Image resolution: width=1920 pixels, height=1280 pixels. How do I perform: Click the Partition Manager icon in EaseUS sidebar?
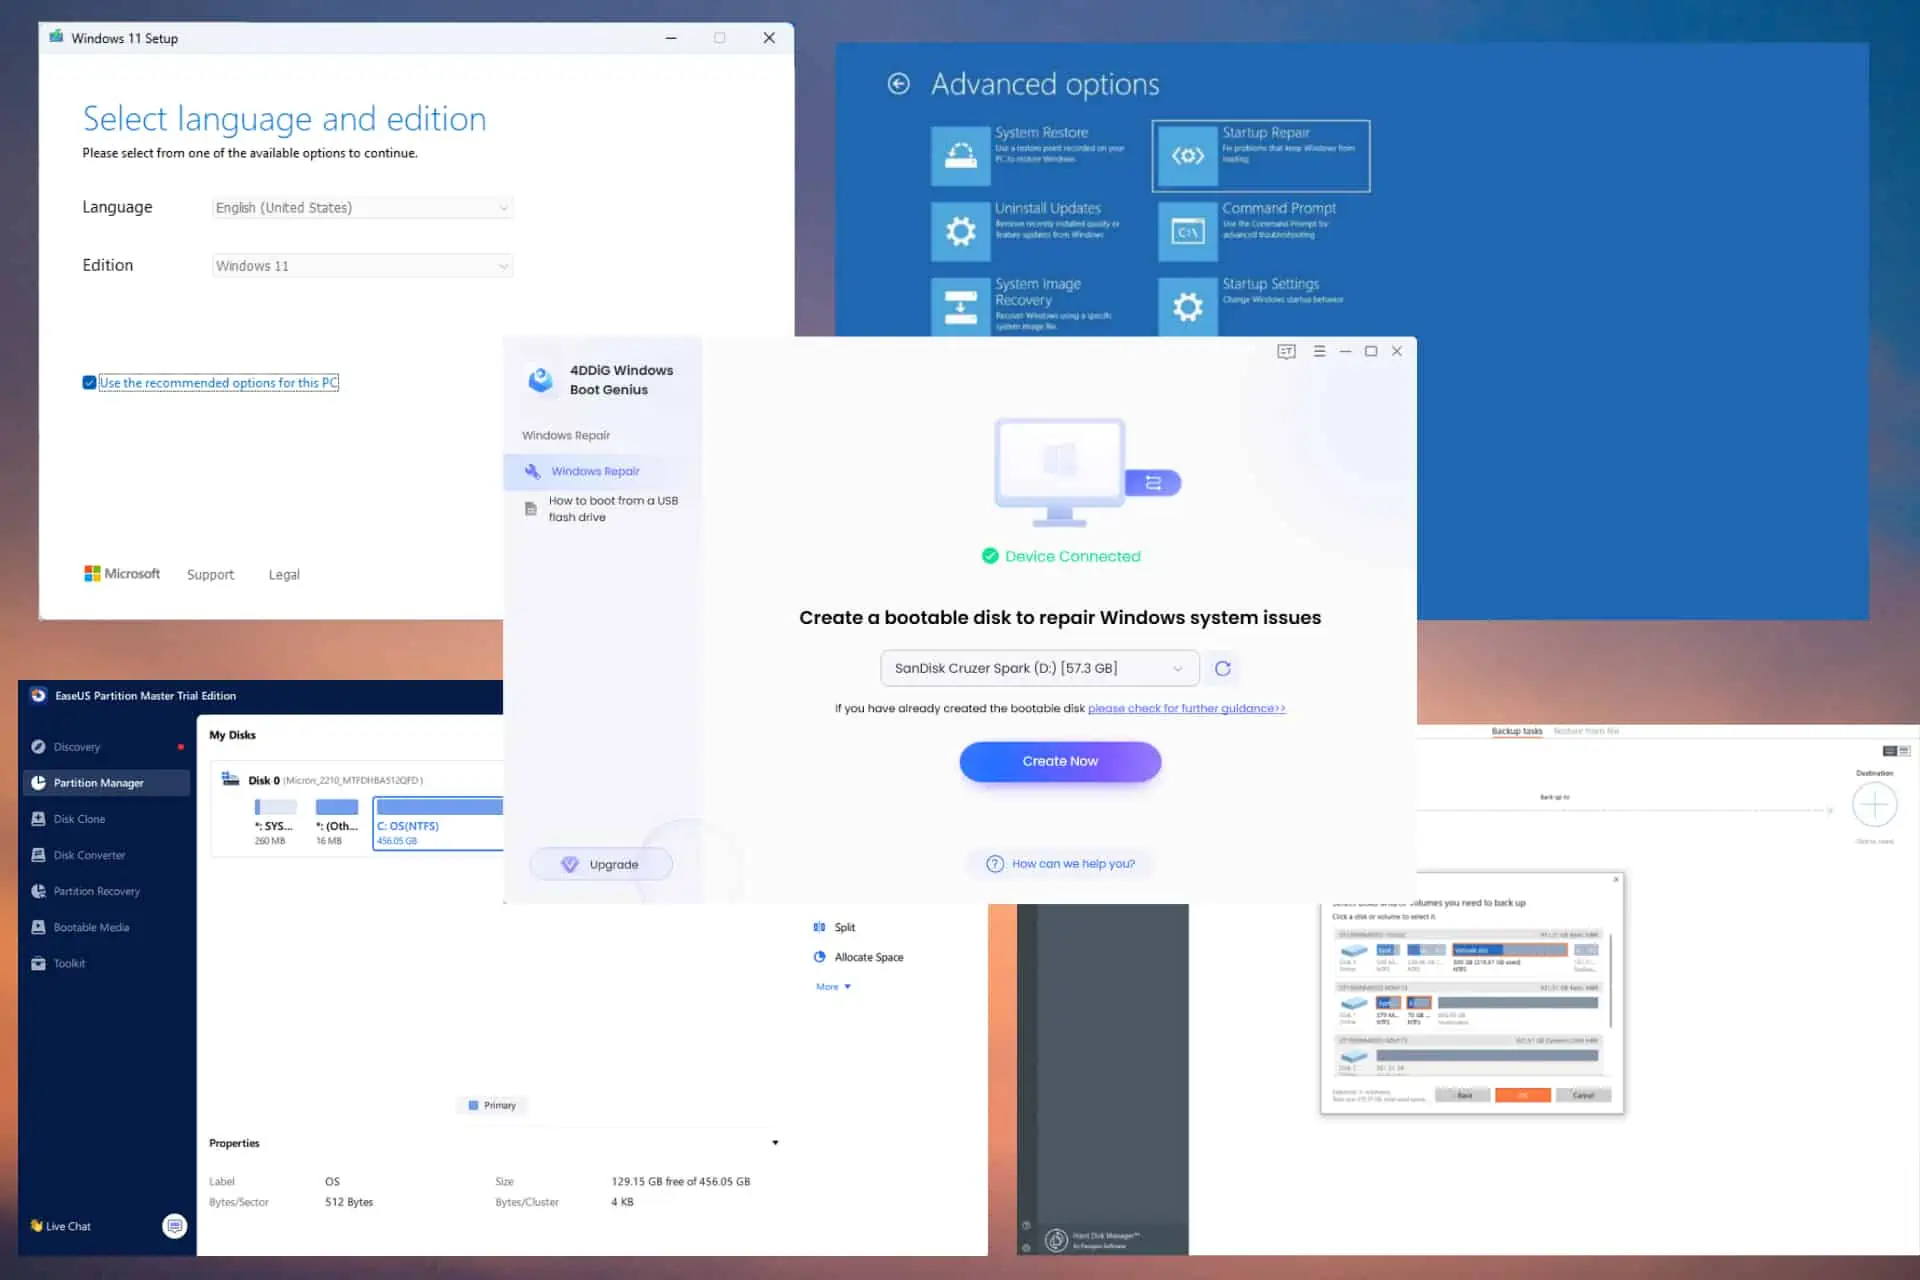tap(39, 781)
